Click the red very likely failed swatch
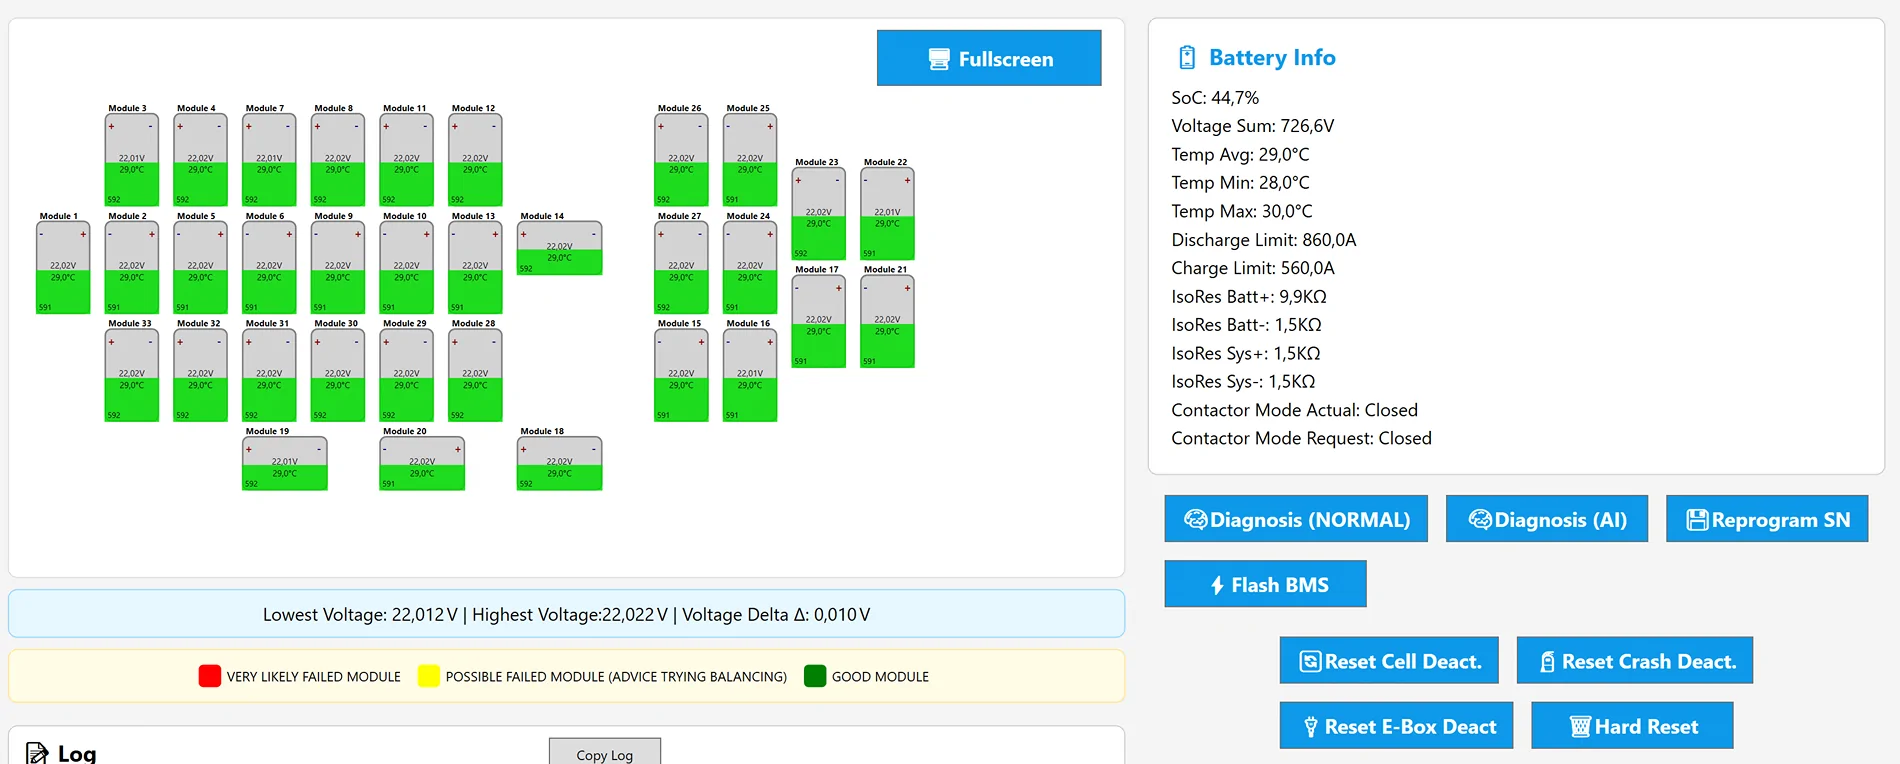The image size is (1900, 764). pyautogui.click(x=210, y=676)
